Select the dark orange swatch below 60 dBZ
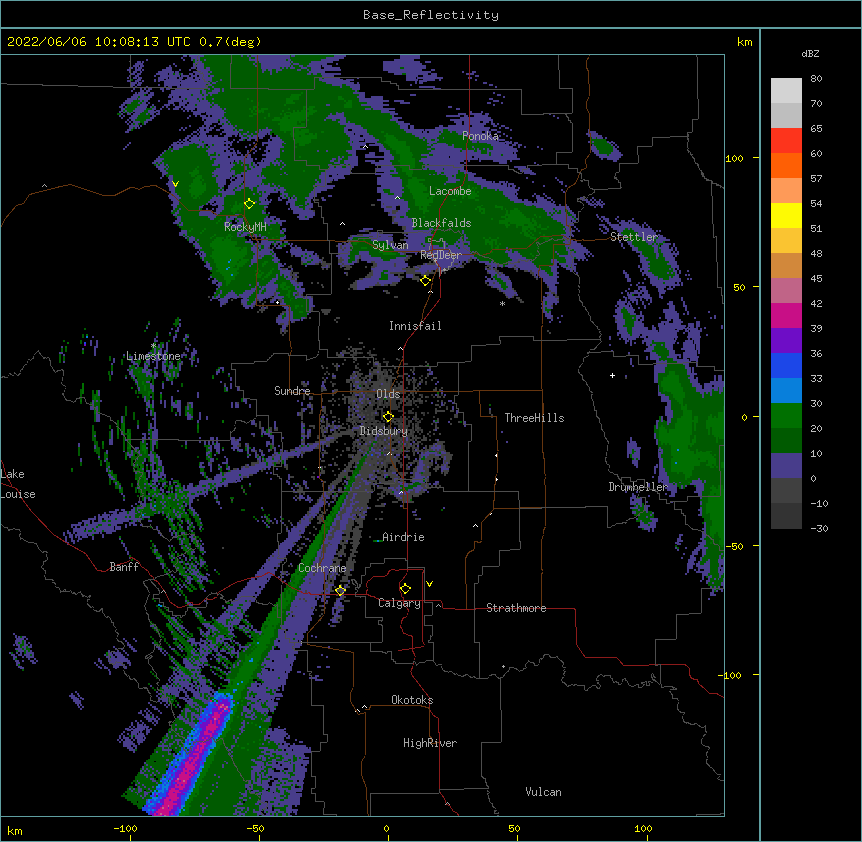Screen dimensions: 862x842 [x=786, y=165]
